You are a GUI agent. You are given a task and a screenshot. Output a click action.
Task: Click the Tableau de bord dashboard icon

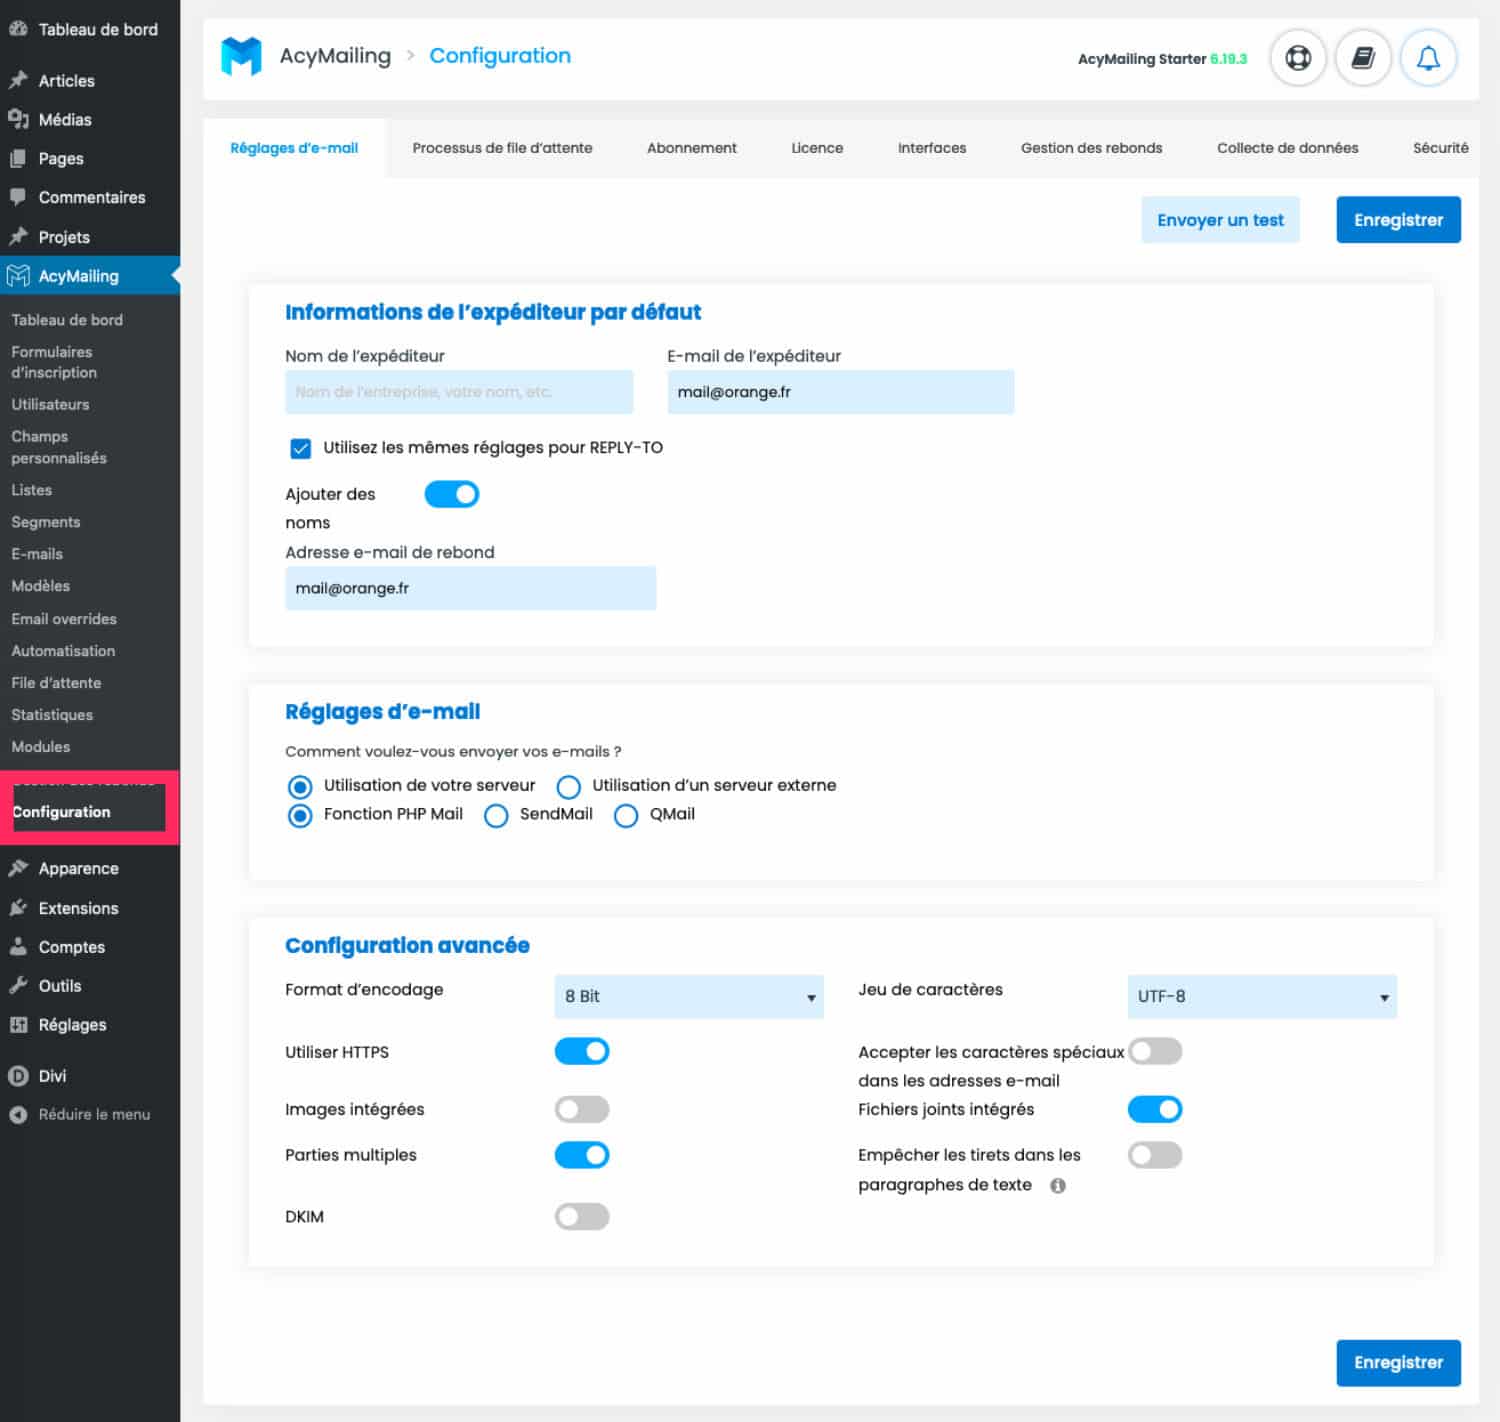(18, 29)
